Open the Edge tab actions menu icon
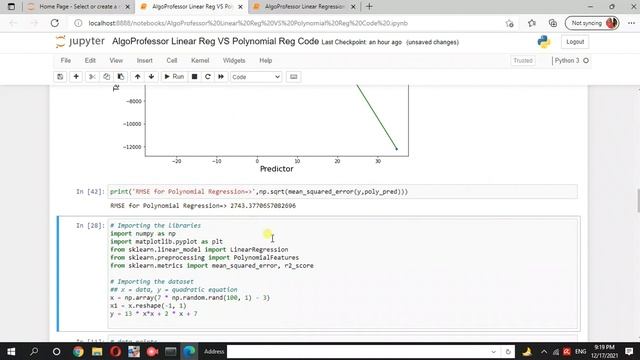640x360 pixels. (x=11, y=7)
